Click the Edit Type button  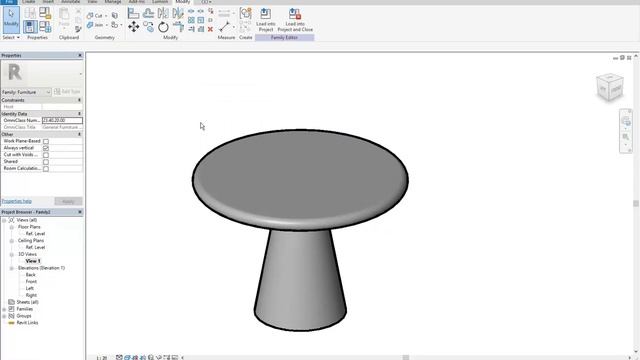(67, 92)
